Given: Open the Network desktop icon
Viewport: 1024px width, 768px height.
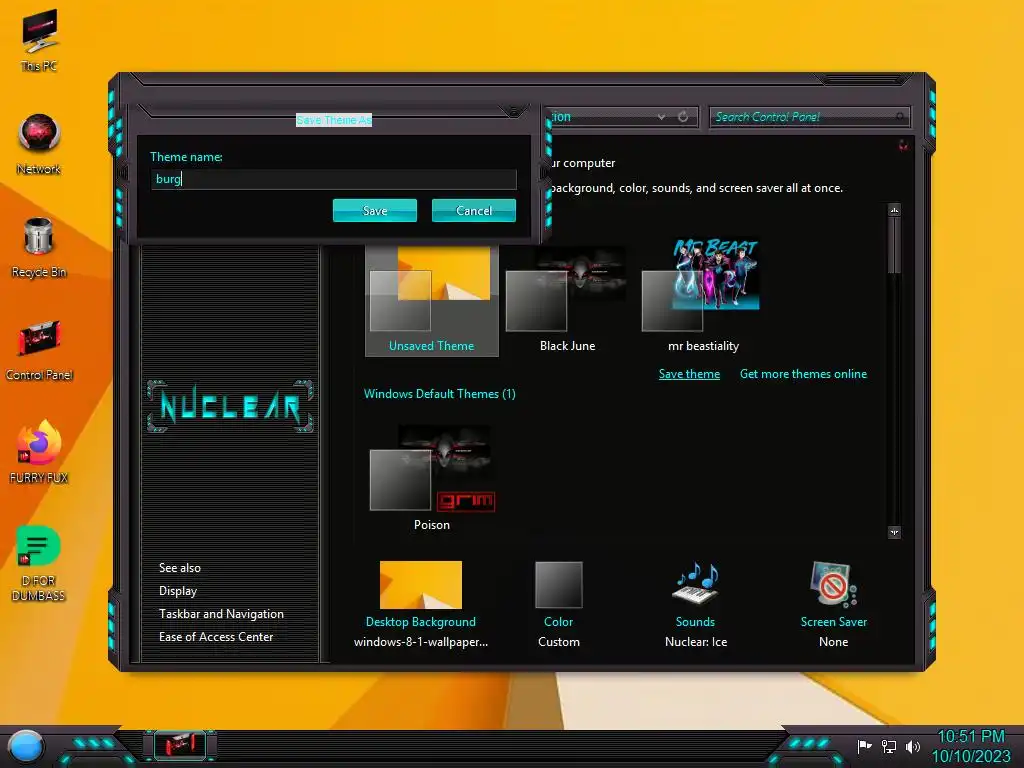Looking at the screenshot, I should pos(39,144).
